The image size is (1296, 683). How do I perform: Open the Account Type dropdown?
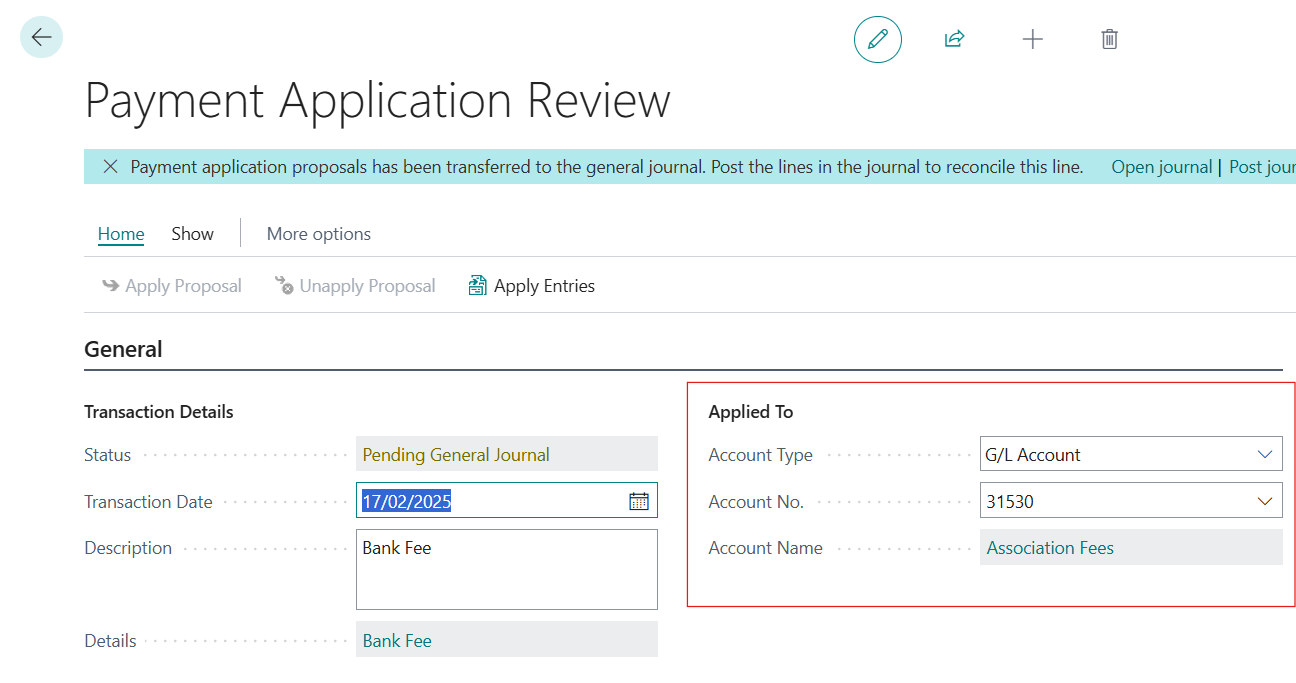[1268, 453]
